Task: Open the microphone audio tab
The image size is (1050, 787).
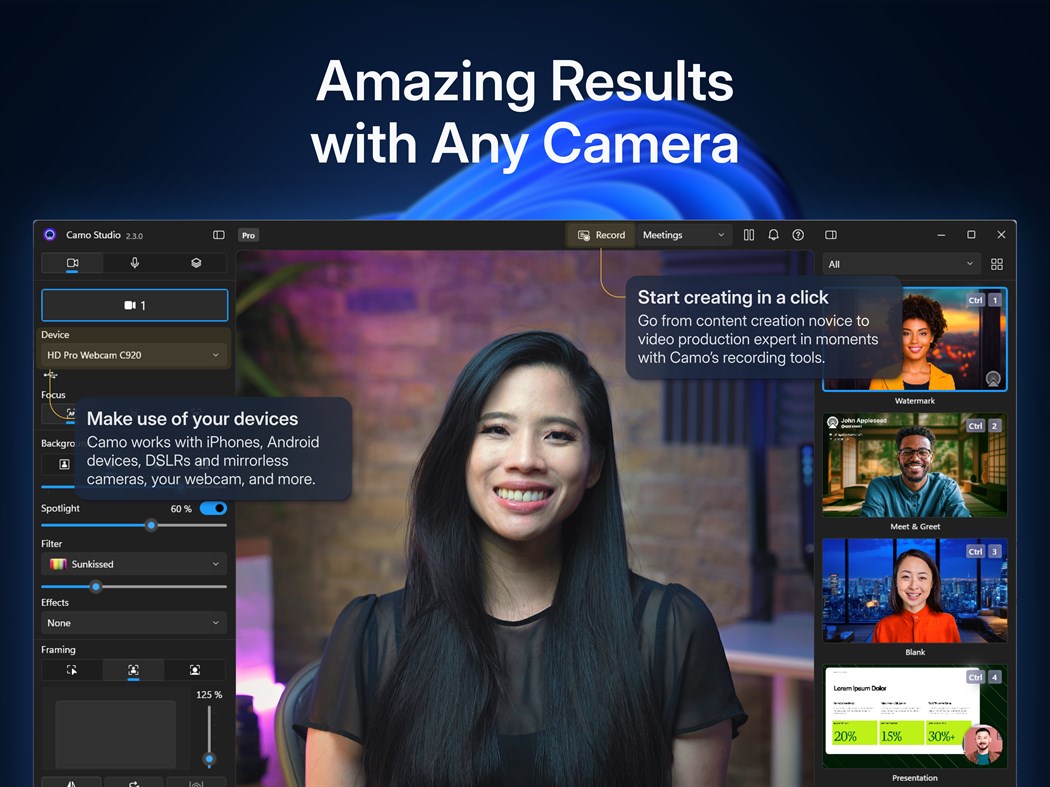Action: pos(135,263)
